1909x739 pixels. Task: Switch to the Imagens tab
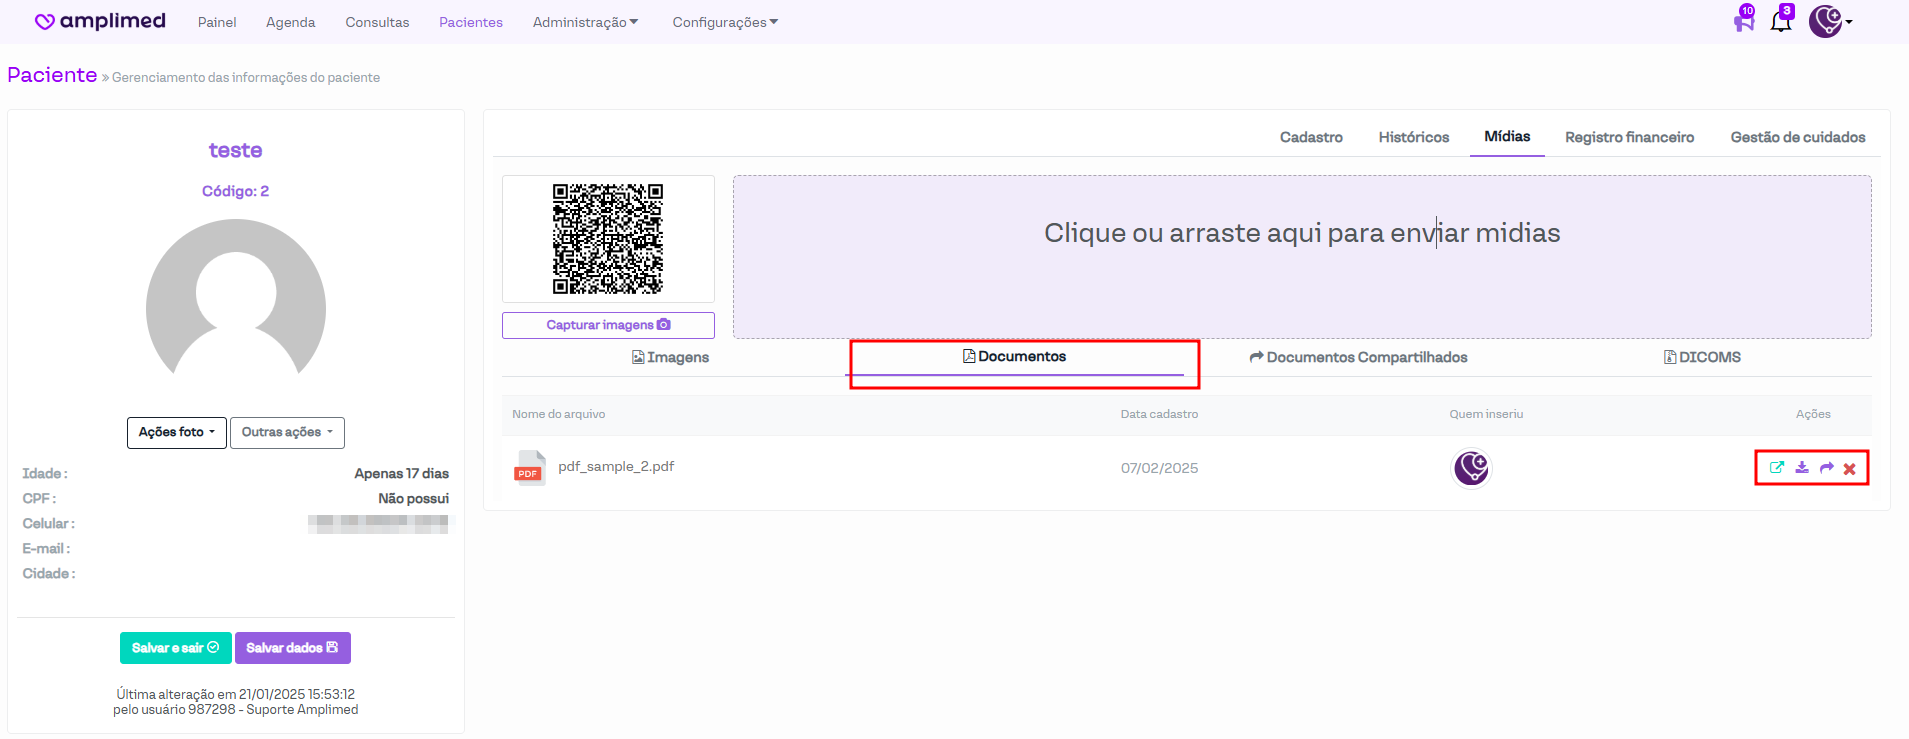coord(670,357)
